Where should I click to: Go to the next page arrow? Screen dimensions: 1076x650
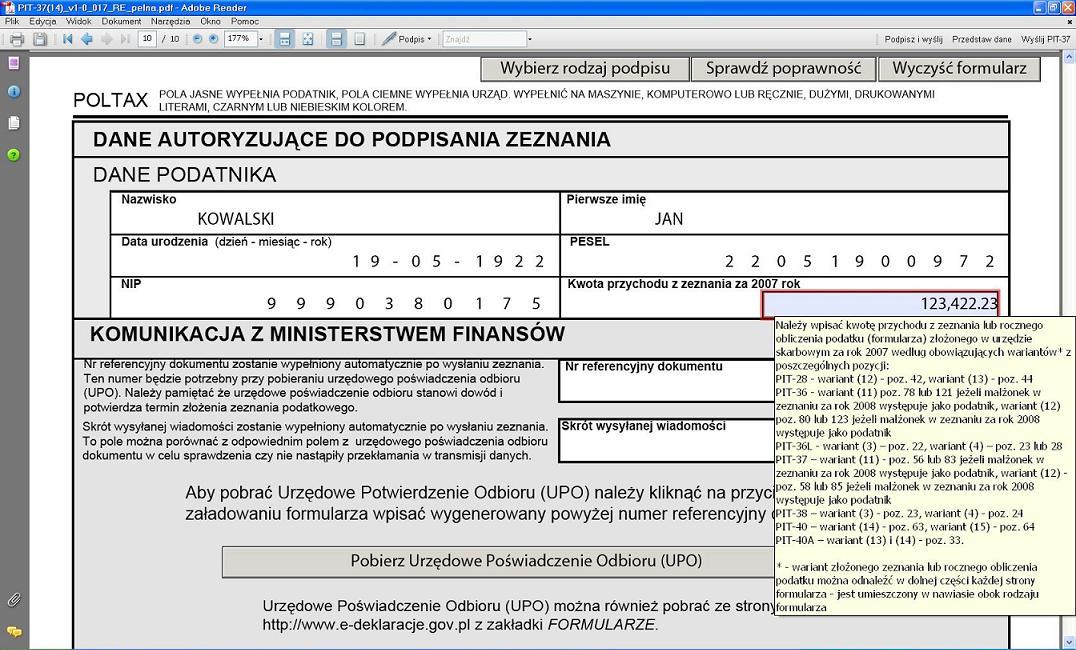click(x=106, y=39)
